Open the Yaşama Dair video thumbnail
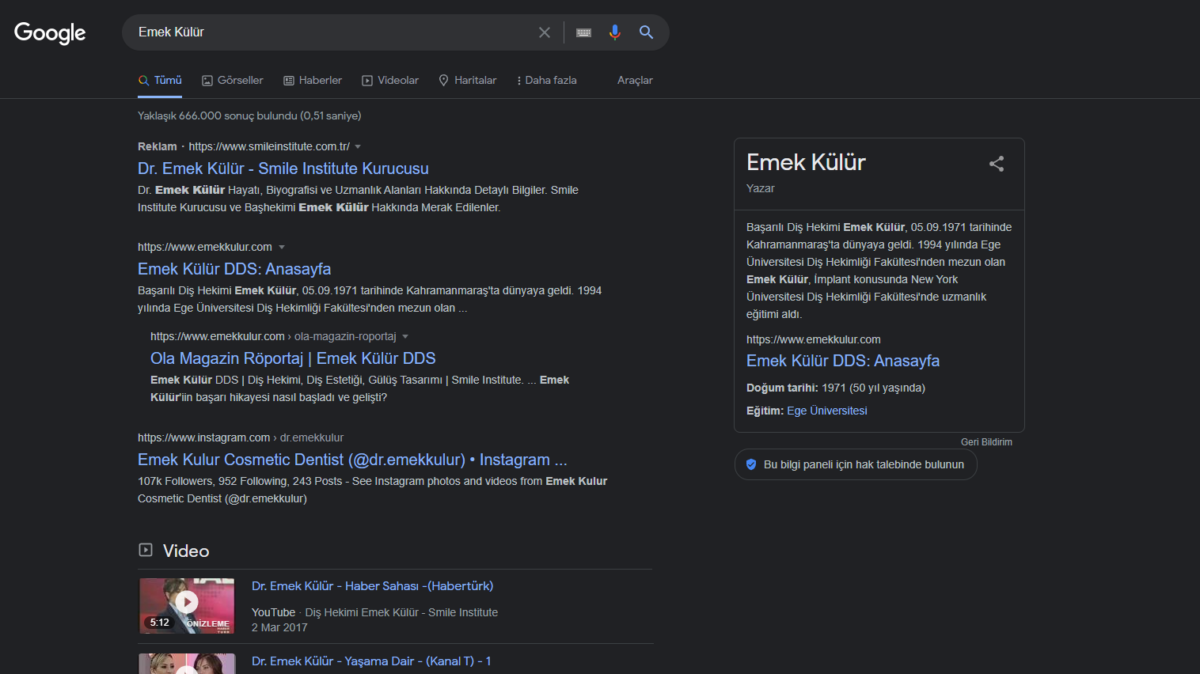Screen dimensions: 1200x674 click(x=187, y=664)
